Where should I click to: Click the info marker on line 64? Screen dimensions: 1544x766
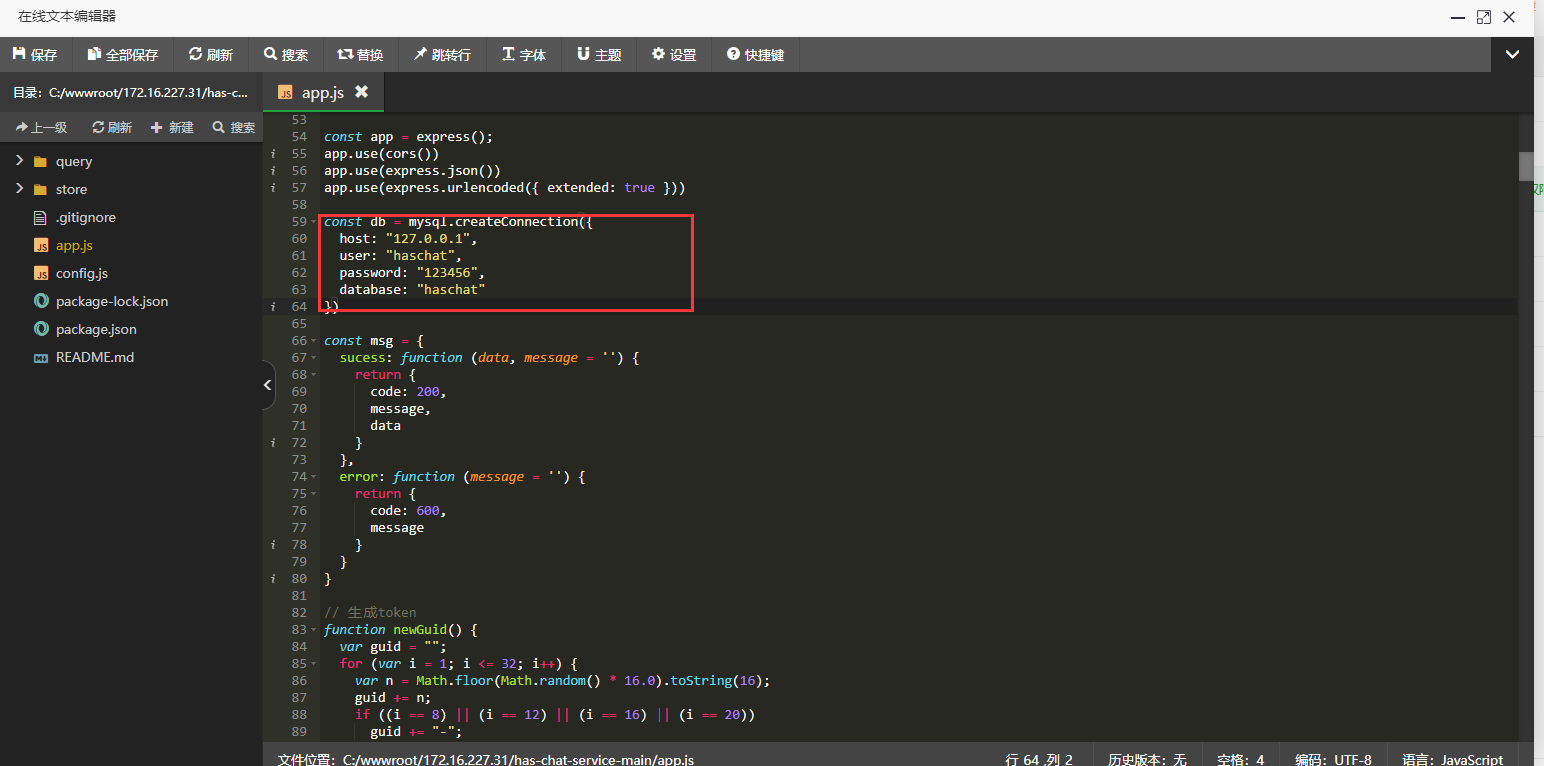273,307
